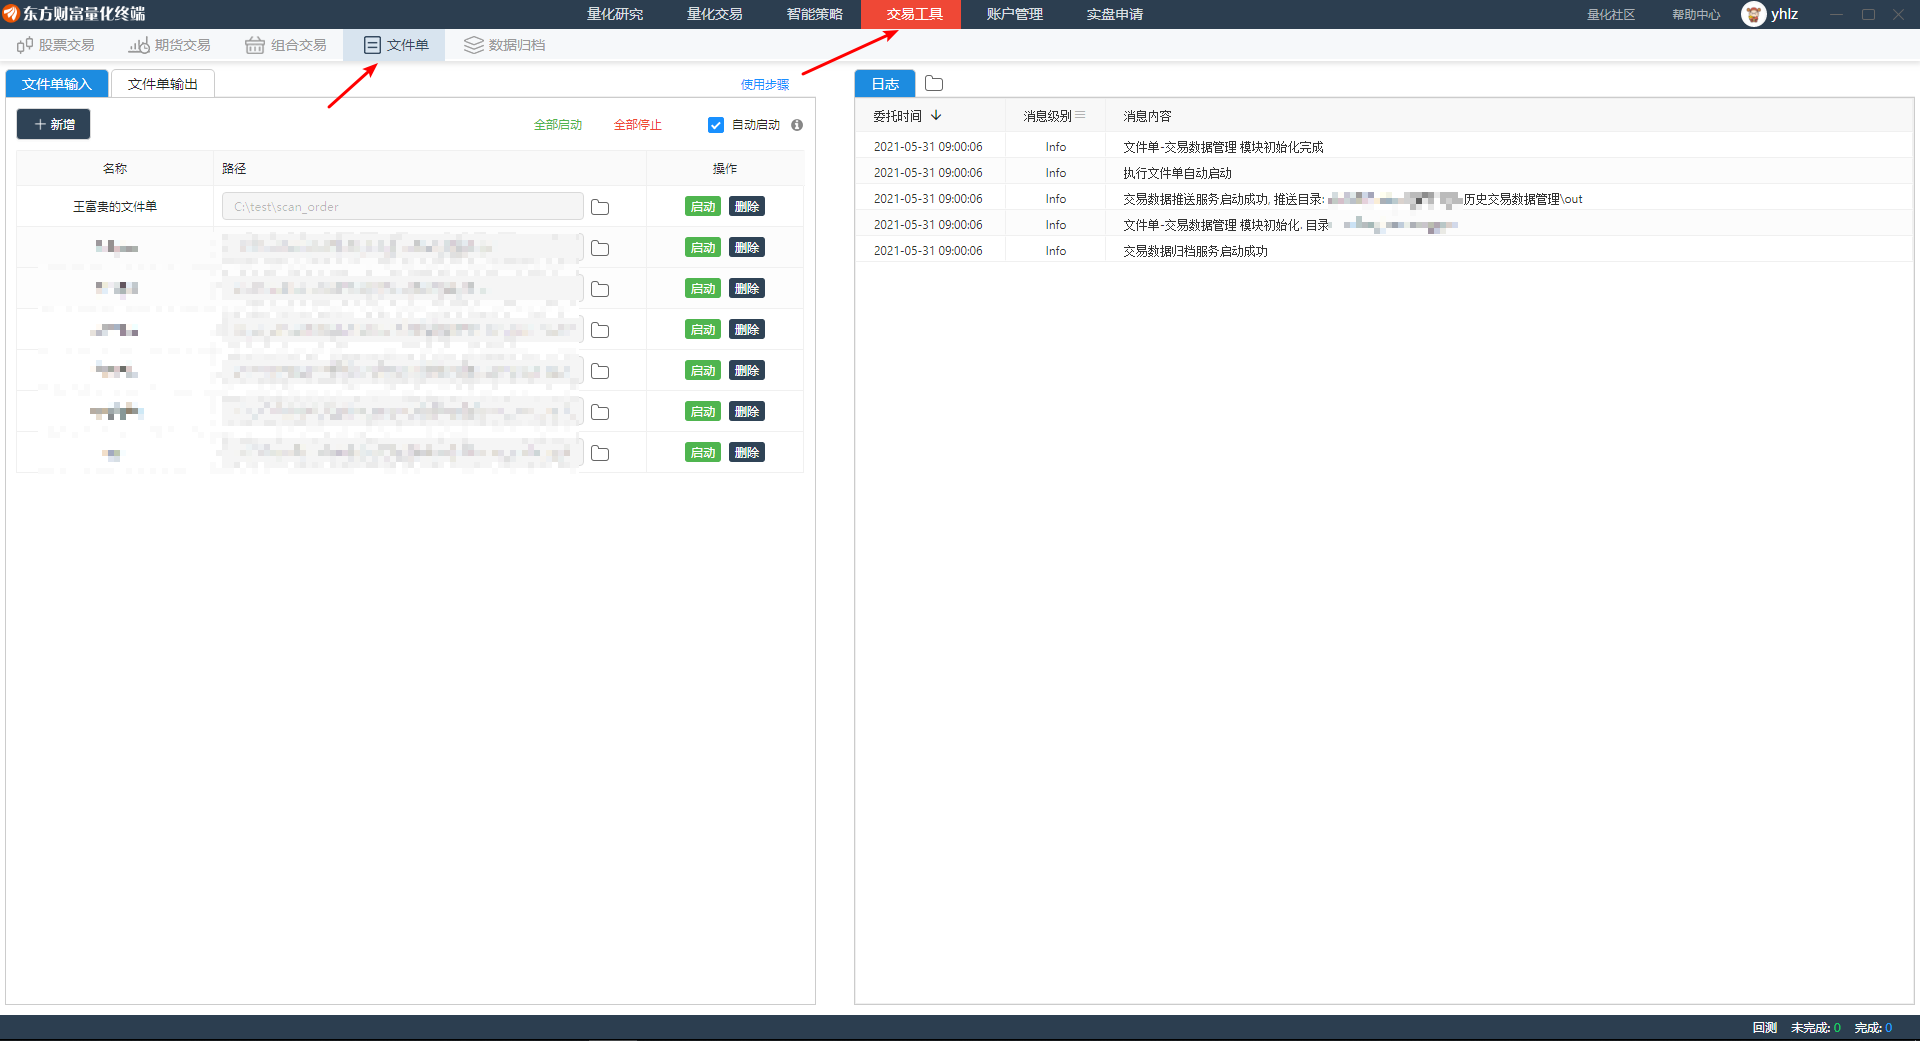Click the info icon next to 自动启动

coord(797,125)
